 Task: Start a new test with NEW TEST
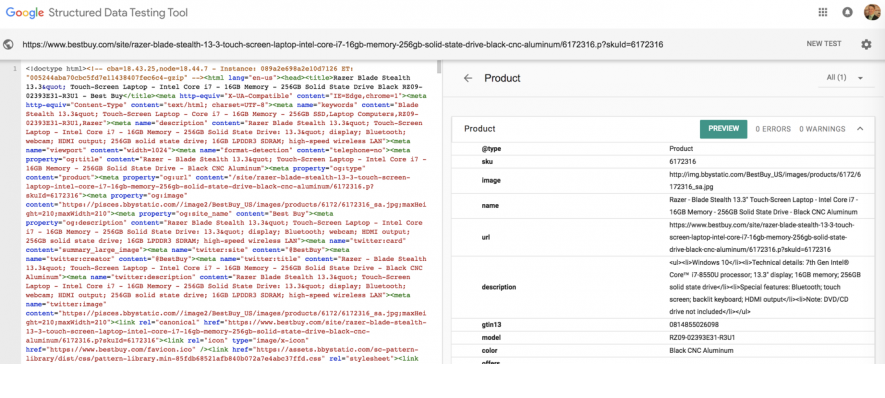(823, 44)
